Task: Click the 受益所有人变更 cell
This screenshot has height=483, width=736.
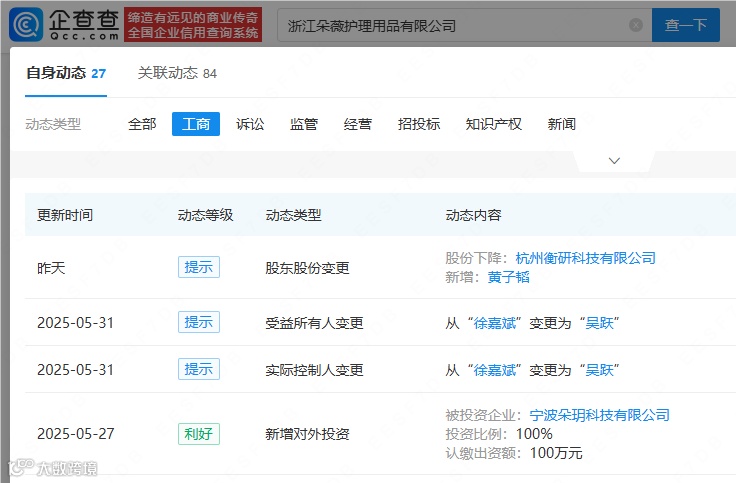Action: coord(314,323)
